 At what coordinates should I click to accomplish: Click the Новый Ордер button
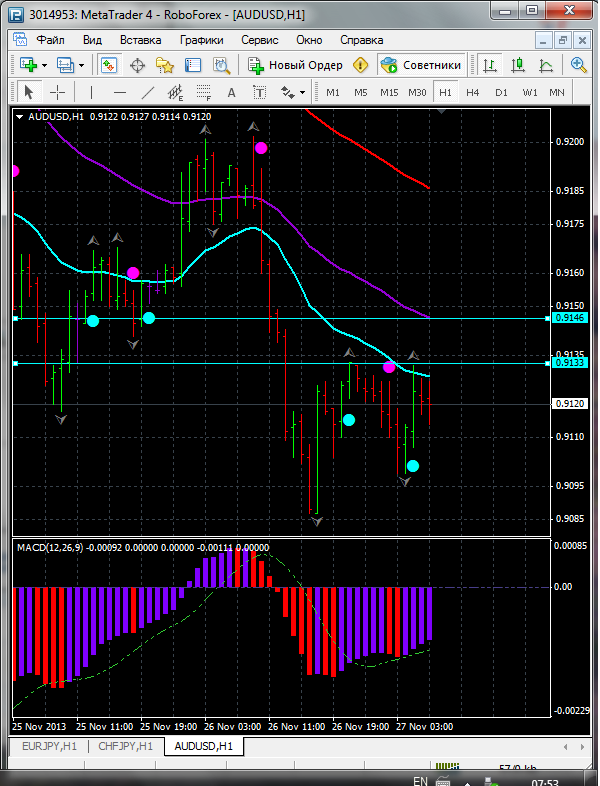tap(296, 65)
